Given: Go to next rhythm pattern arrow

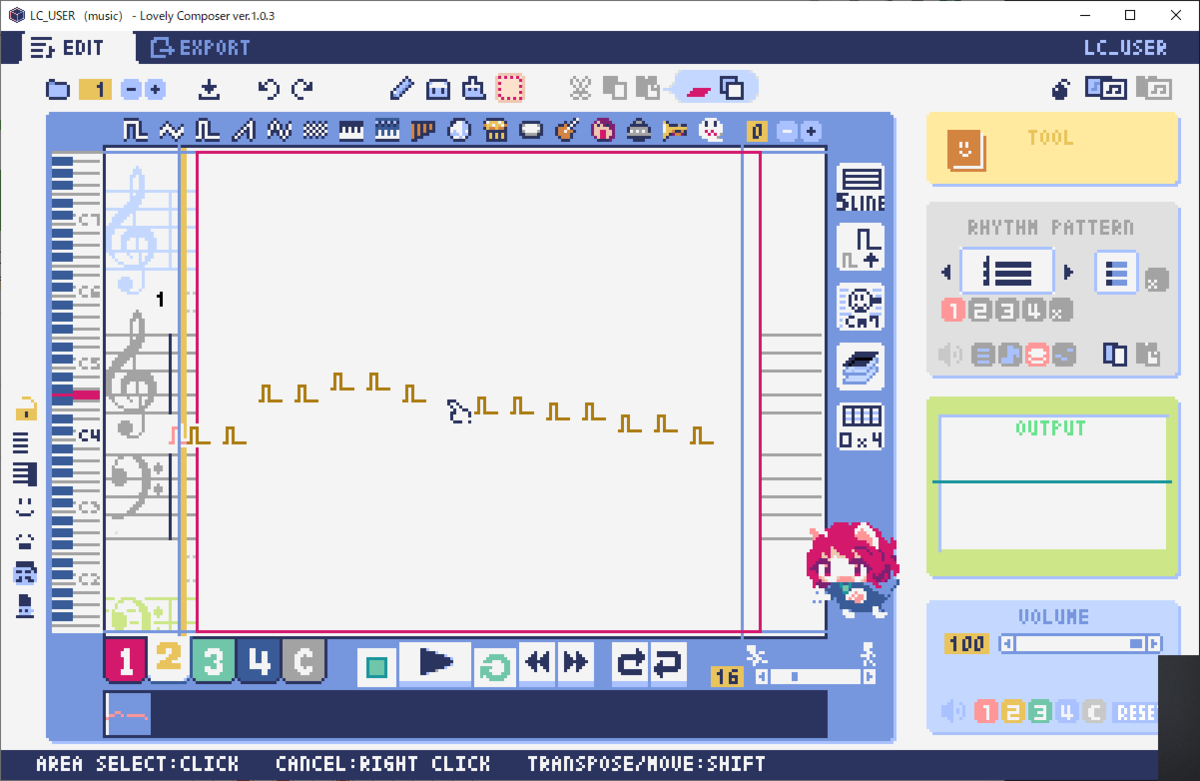Looking at the screenshot, I should [1069, 272].
